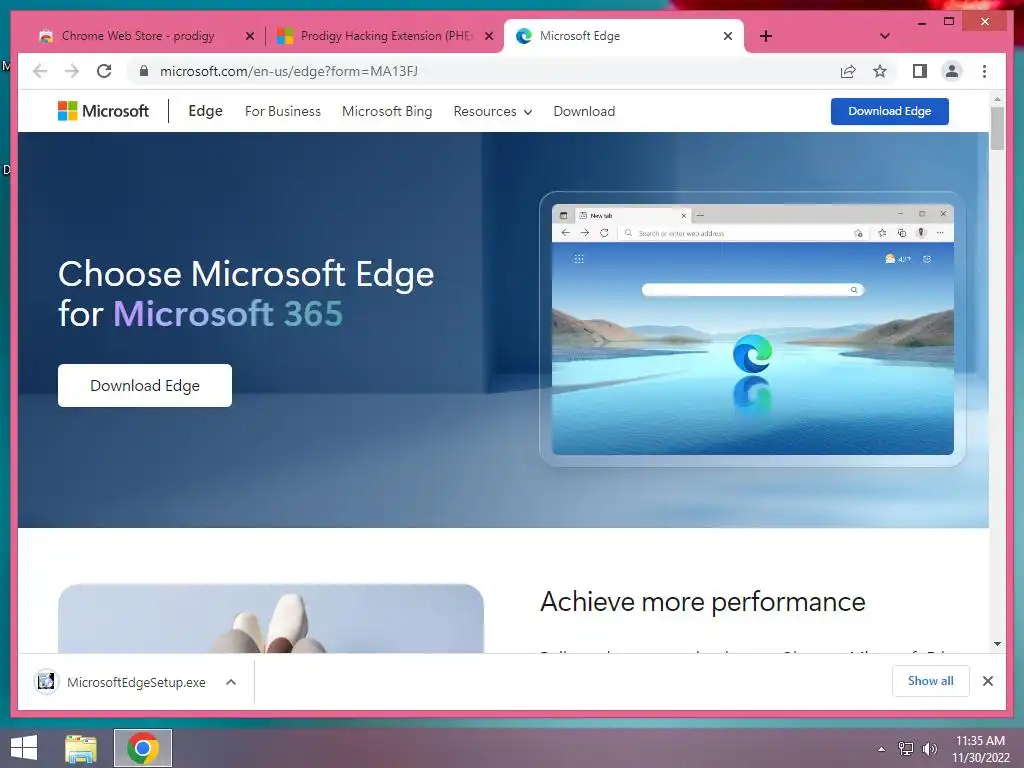View site information via the padlock icon

(x=144, y=71)
